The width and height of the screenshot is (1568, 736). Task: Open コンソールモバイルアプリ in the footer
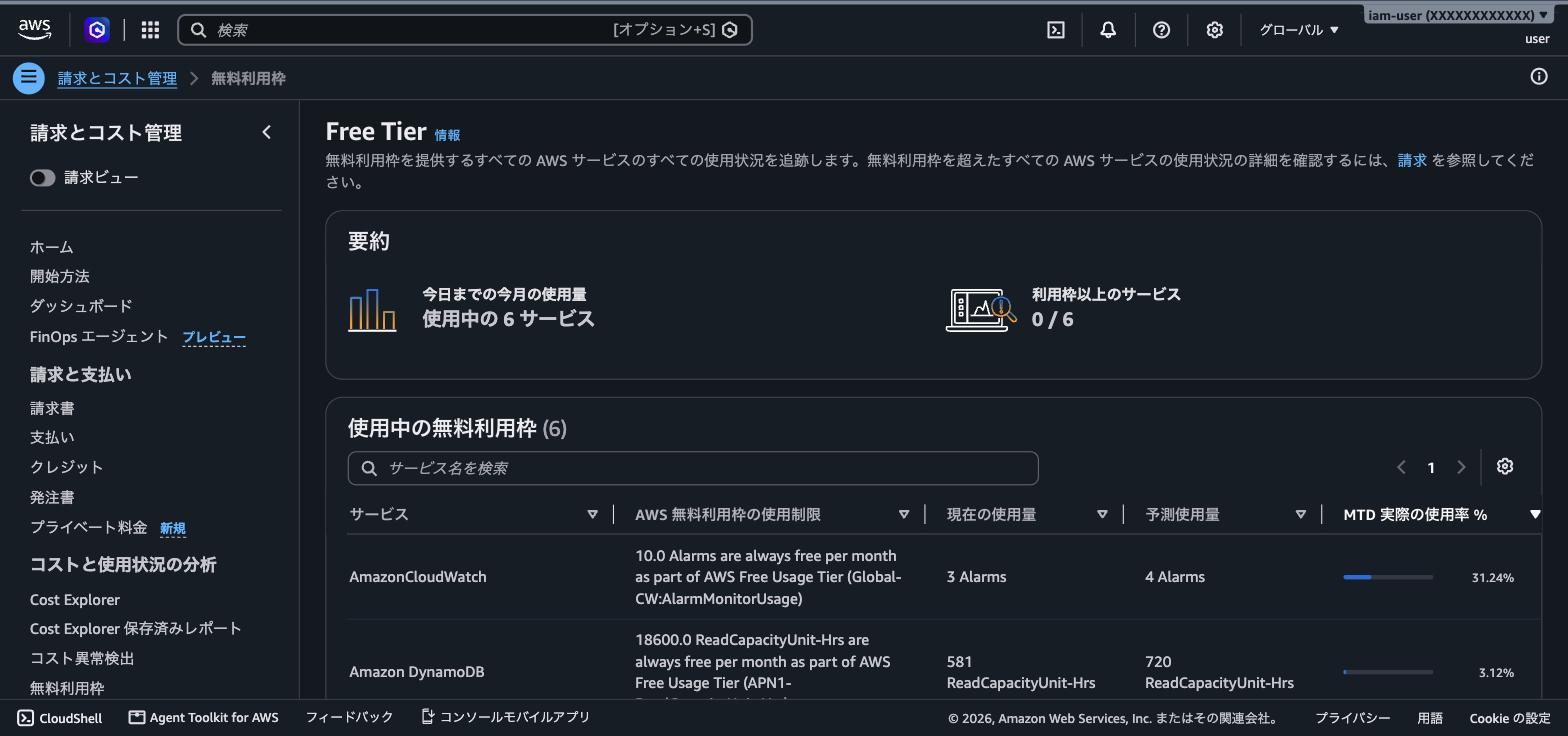[x=505, y=717]
